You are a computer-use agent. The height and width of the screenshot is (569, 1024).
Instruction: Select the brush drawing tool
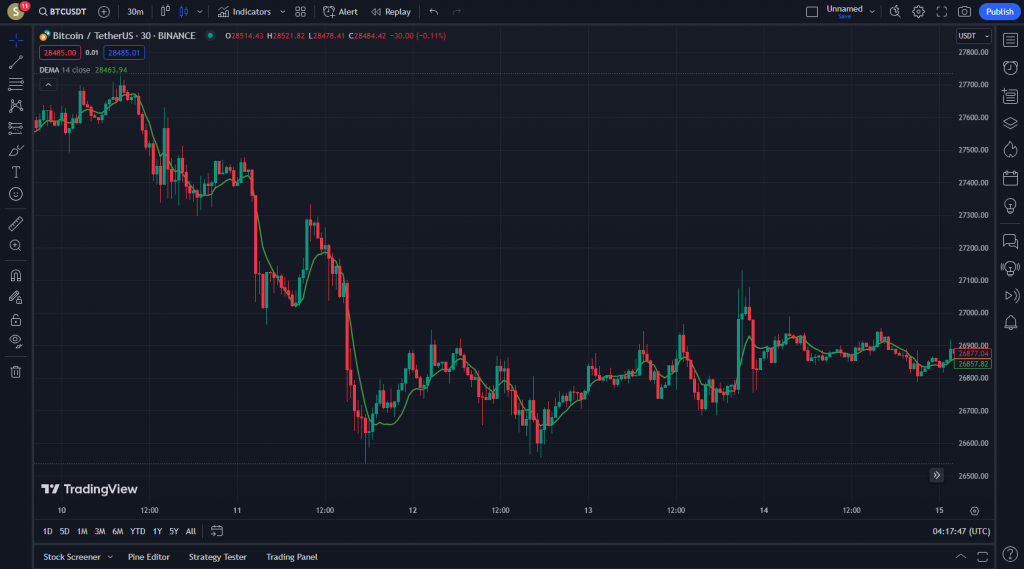click(x=16, y=150)
